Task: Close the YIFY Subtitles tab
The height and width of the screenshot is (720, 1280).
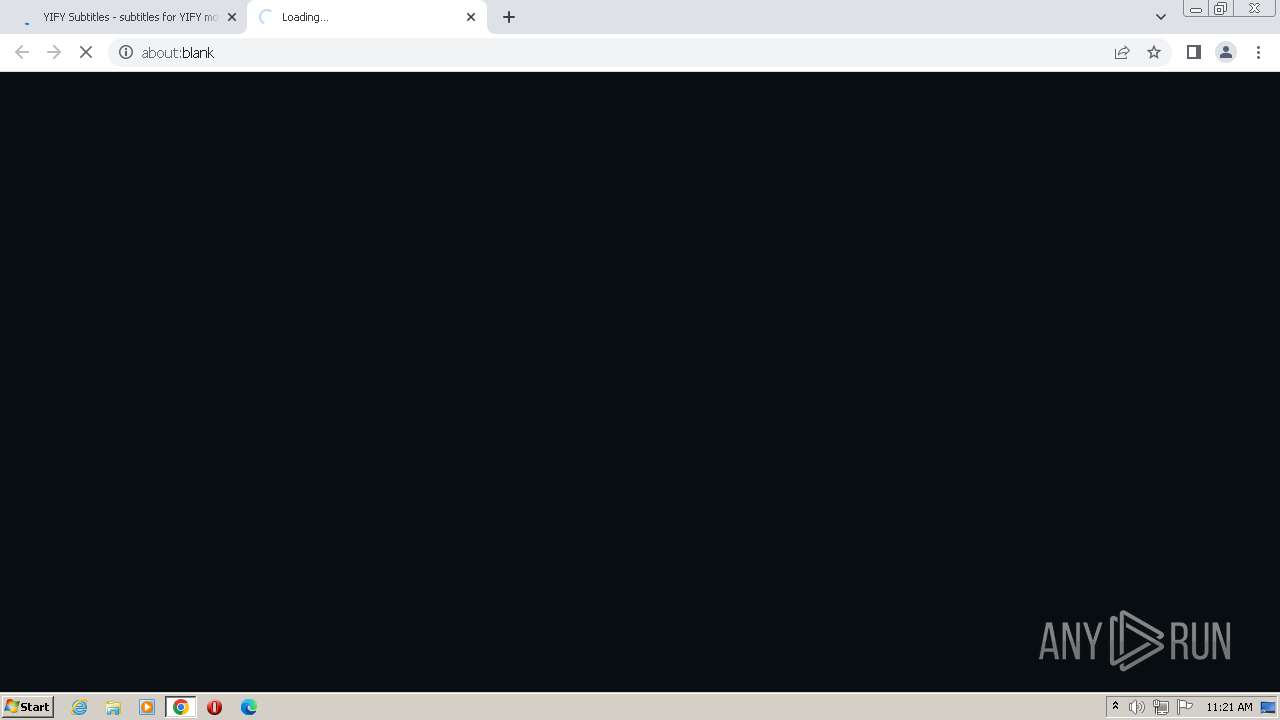Action: 232,17
